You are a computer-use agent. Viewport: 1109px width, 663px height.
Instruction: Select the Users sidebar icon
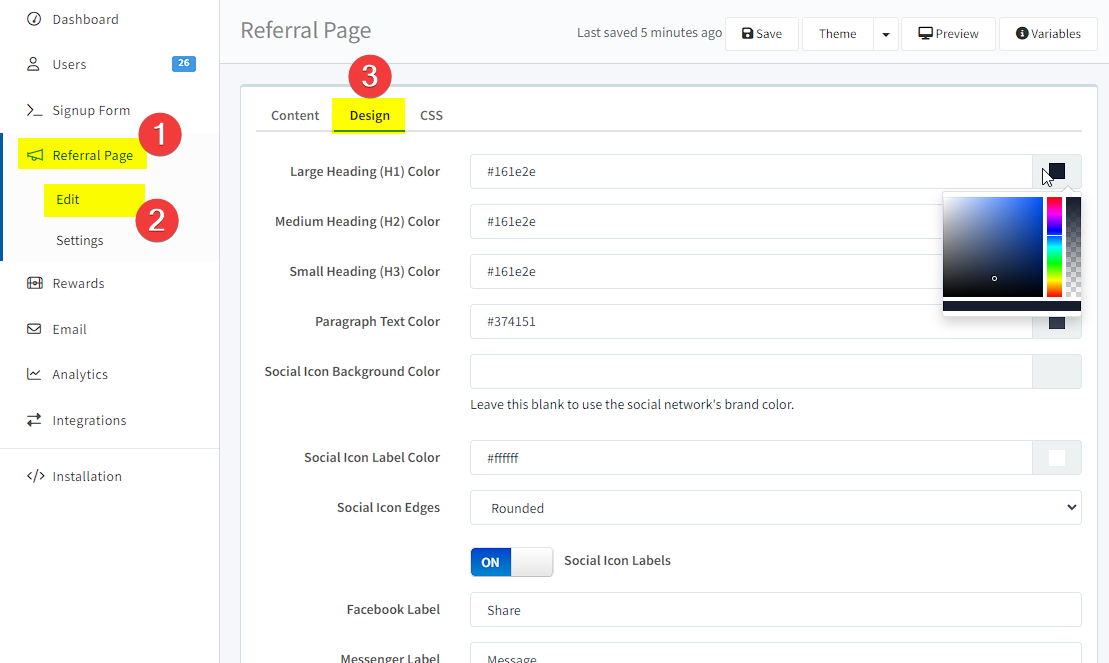click(x=35, y=64)
